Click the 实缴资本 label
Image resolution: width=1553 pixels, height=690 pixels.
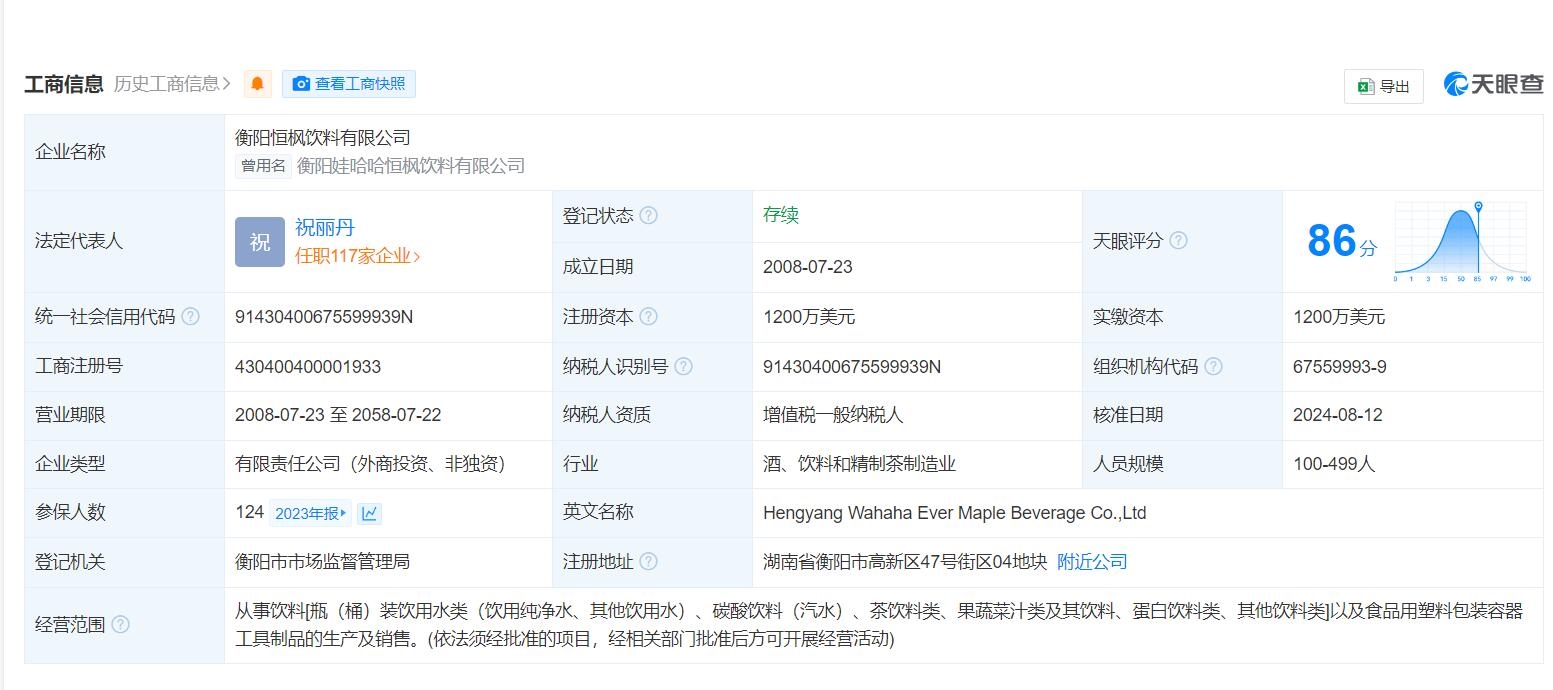click(x=1128, y=317)
